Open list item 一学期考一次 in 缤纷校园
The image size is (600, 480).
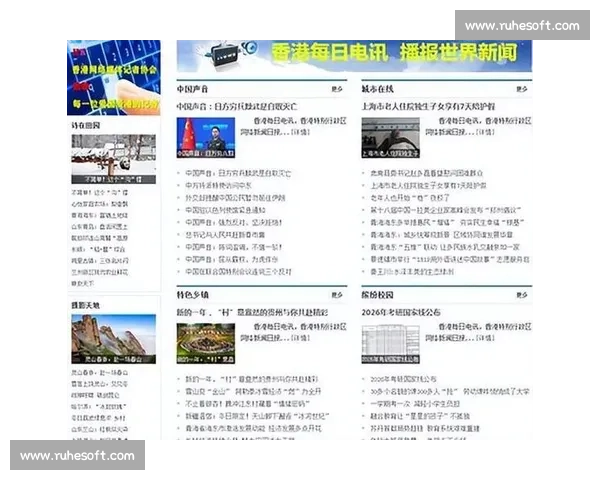415,404
